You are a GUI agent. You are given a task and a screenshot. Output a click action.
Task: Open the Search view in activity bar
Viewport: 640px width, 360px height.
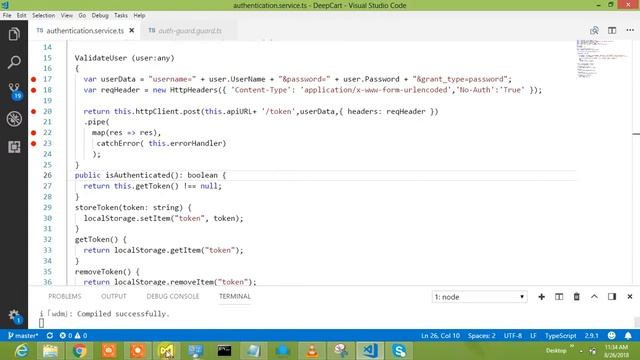pyautogui.click(x=14, y=62)
